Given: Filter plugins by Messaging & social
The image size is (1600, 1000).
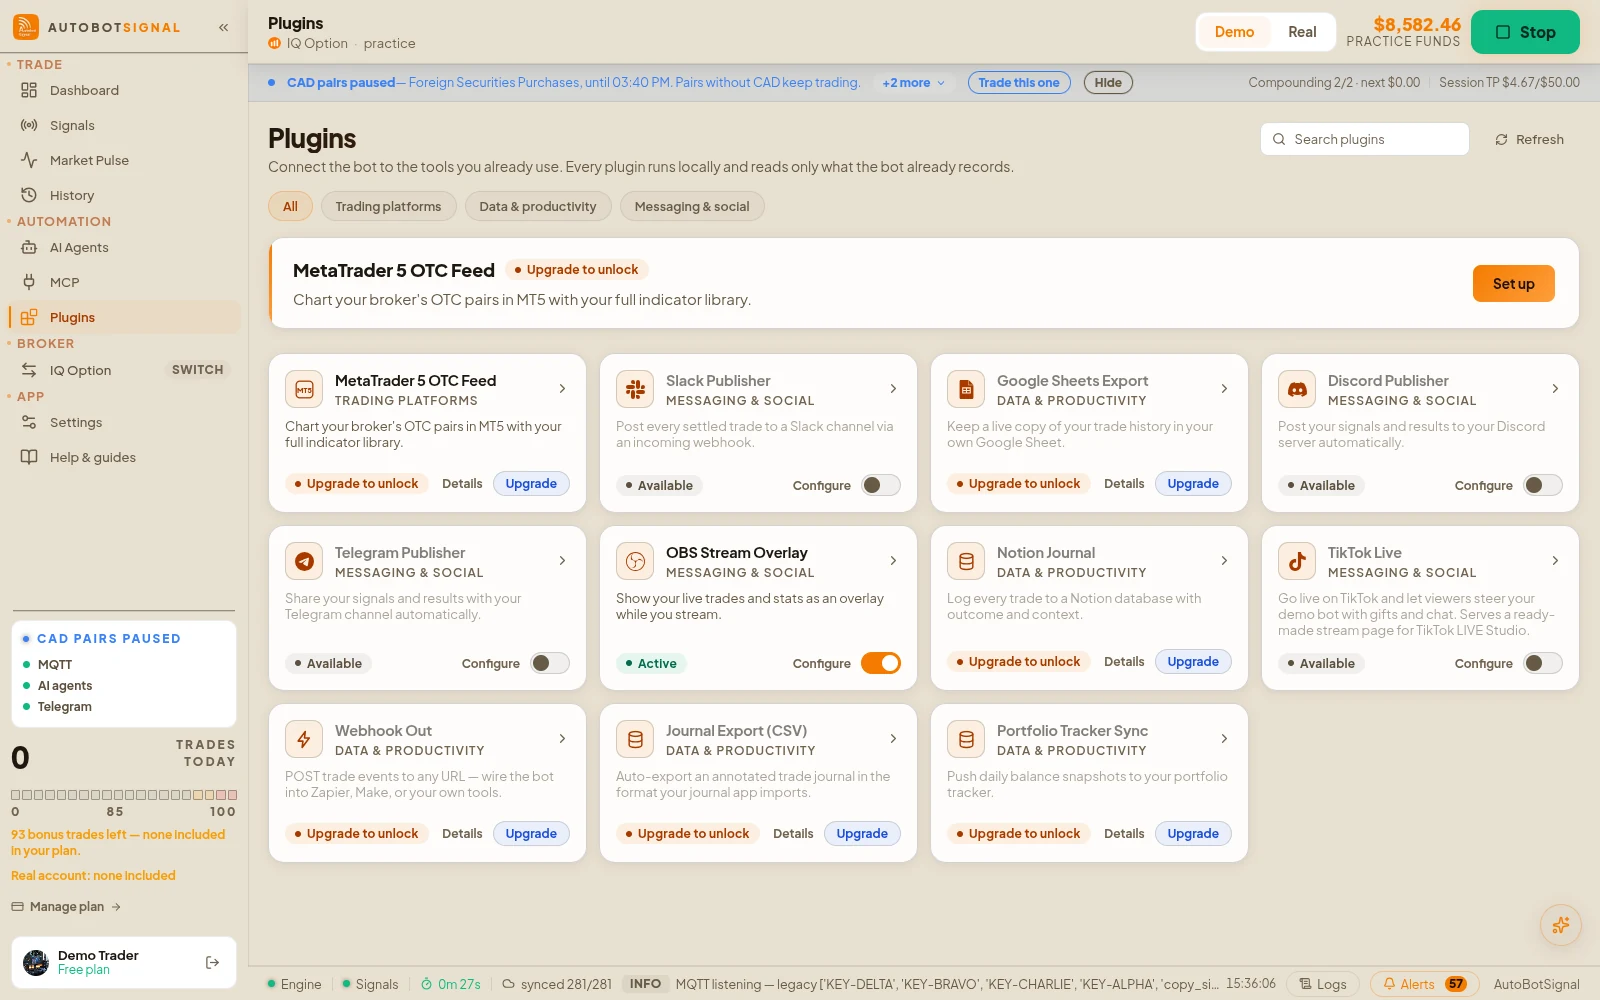Looking at the screenshot, I should [x=692, y=206].
